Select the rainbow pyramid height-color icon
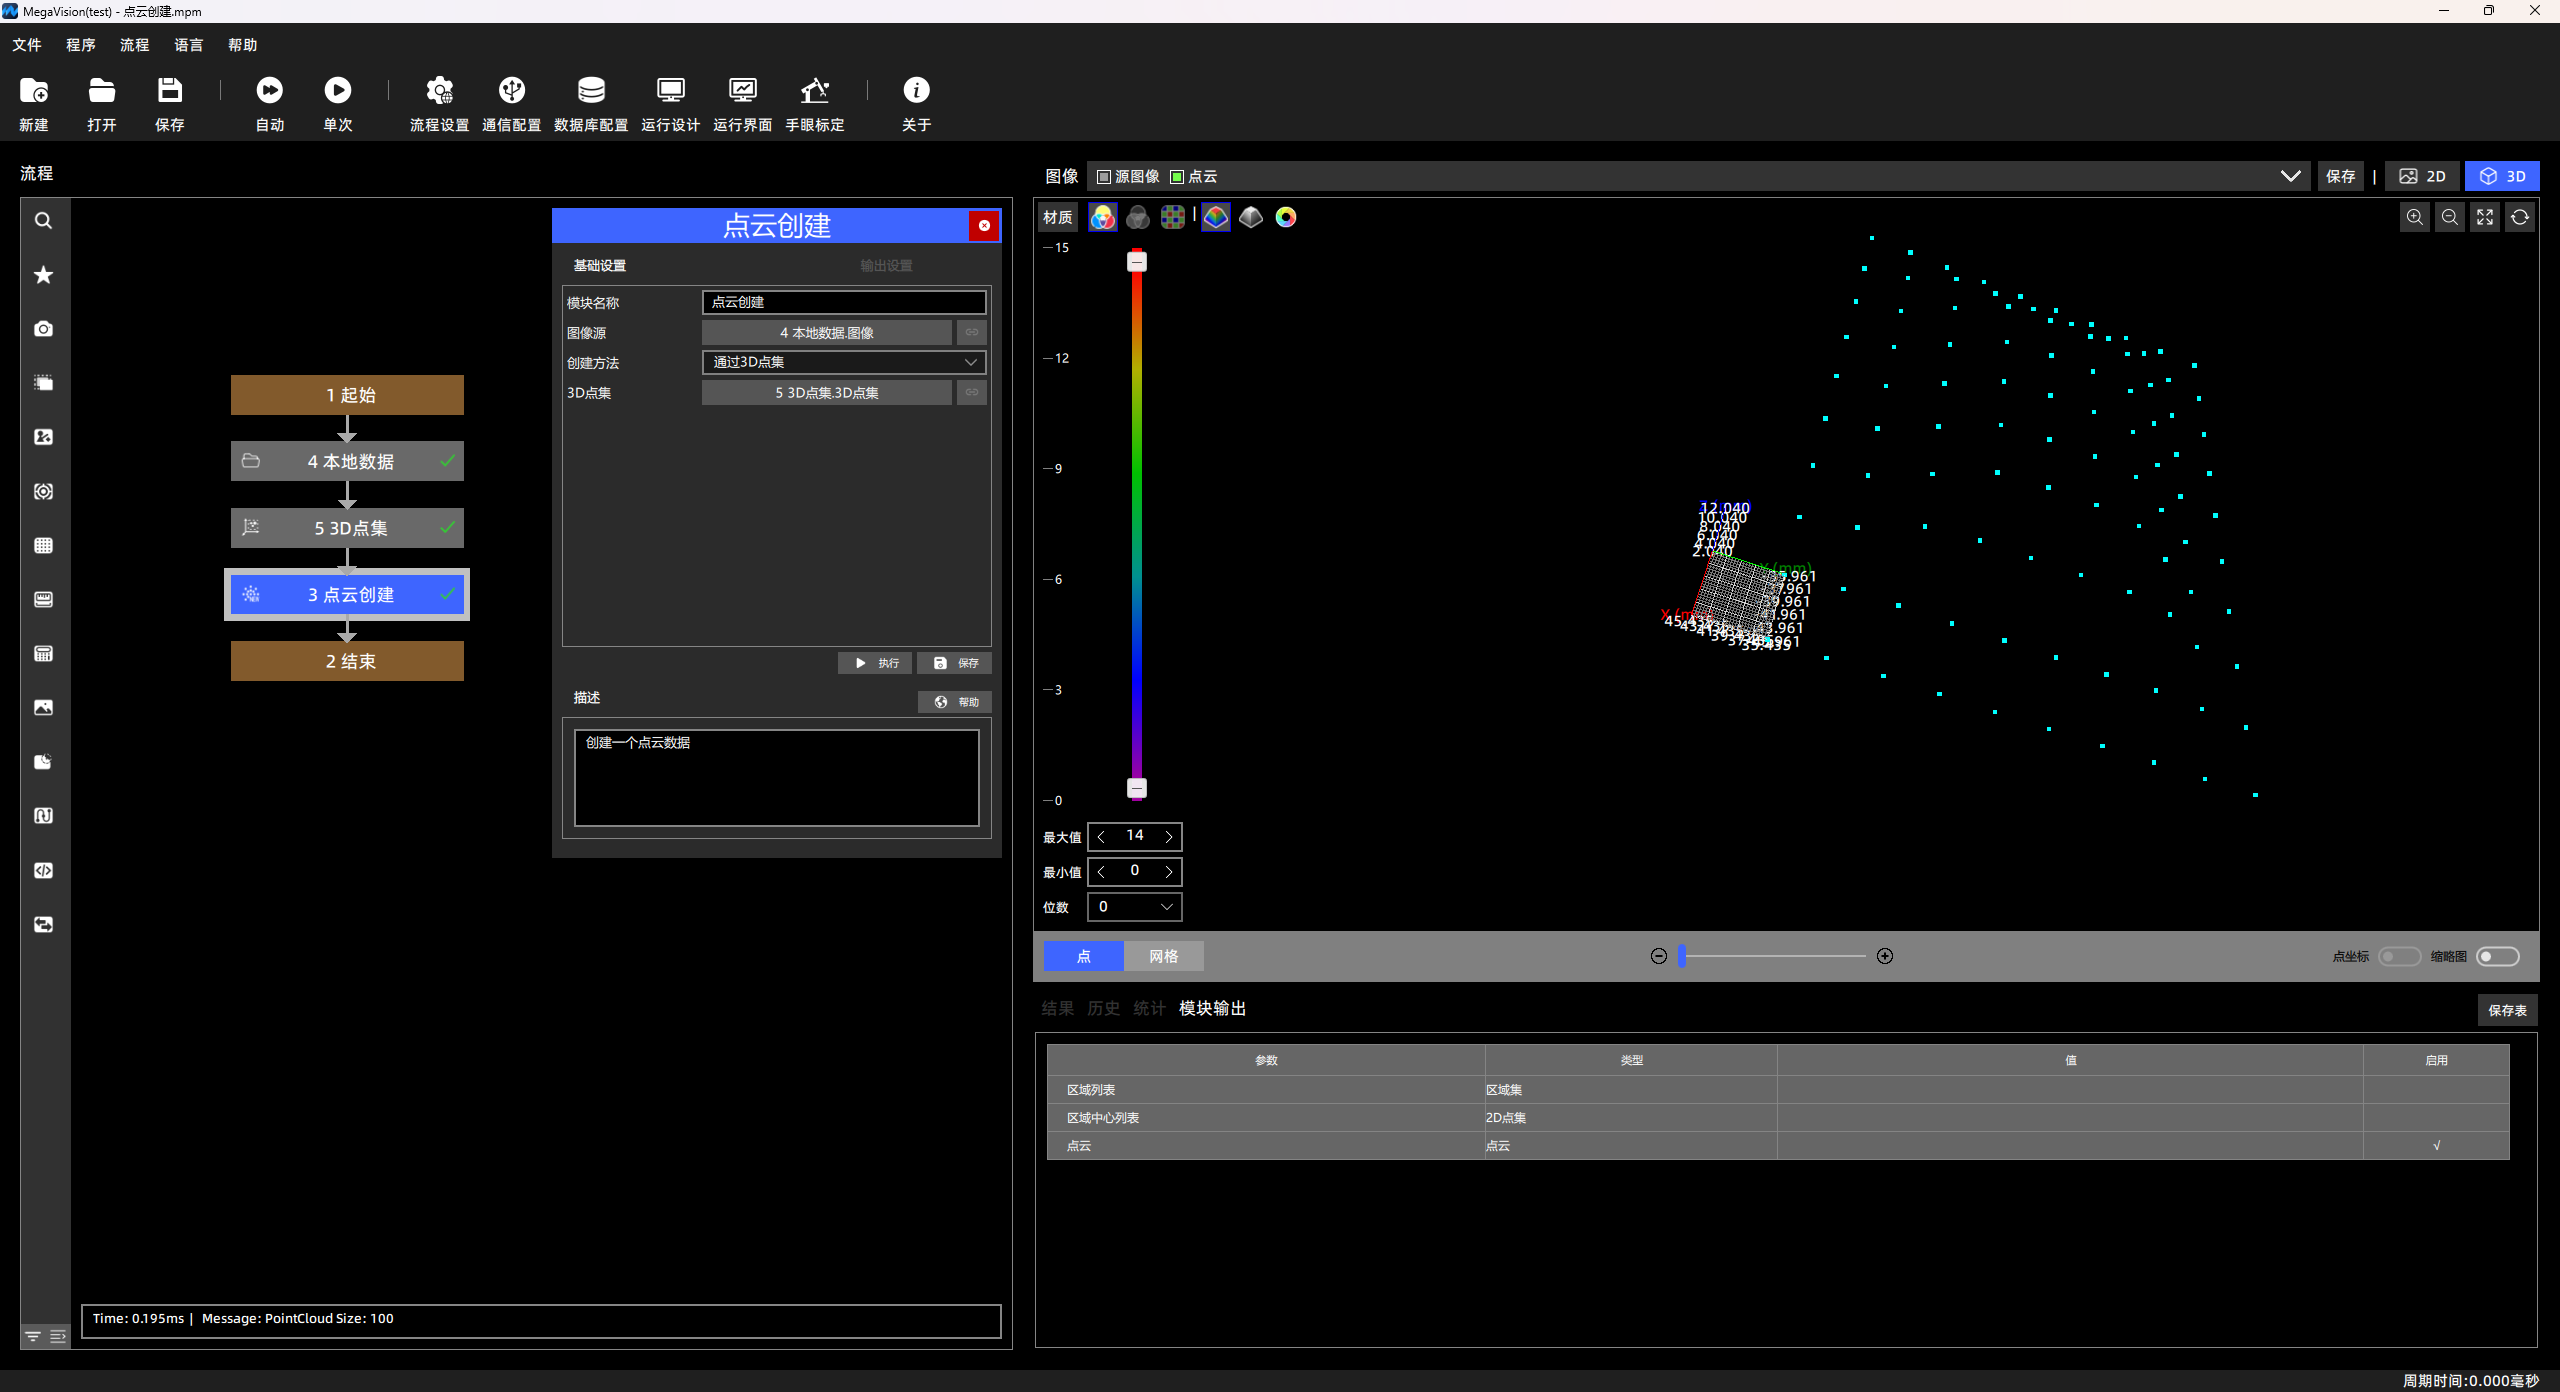2560x1392 pixels. 1216,217
